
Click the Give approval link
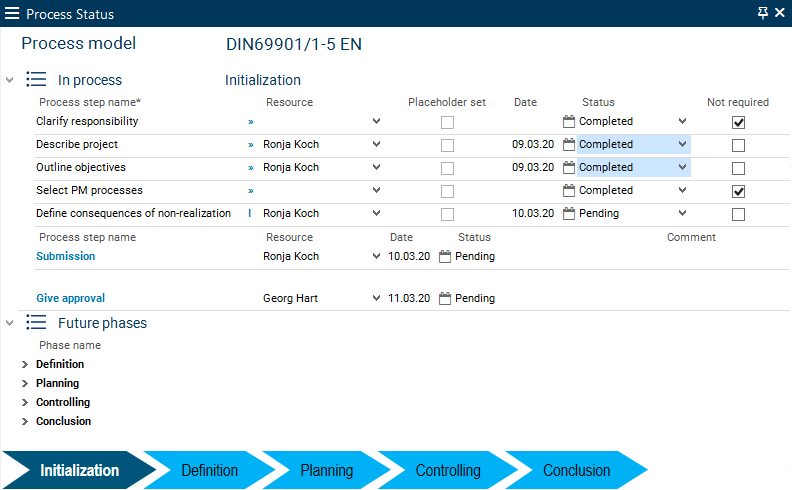click(x=70, y=298)
